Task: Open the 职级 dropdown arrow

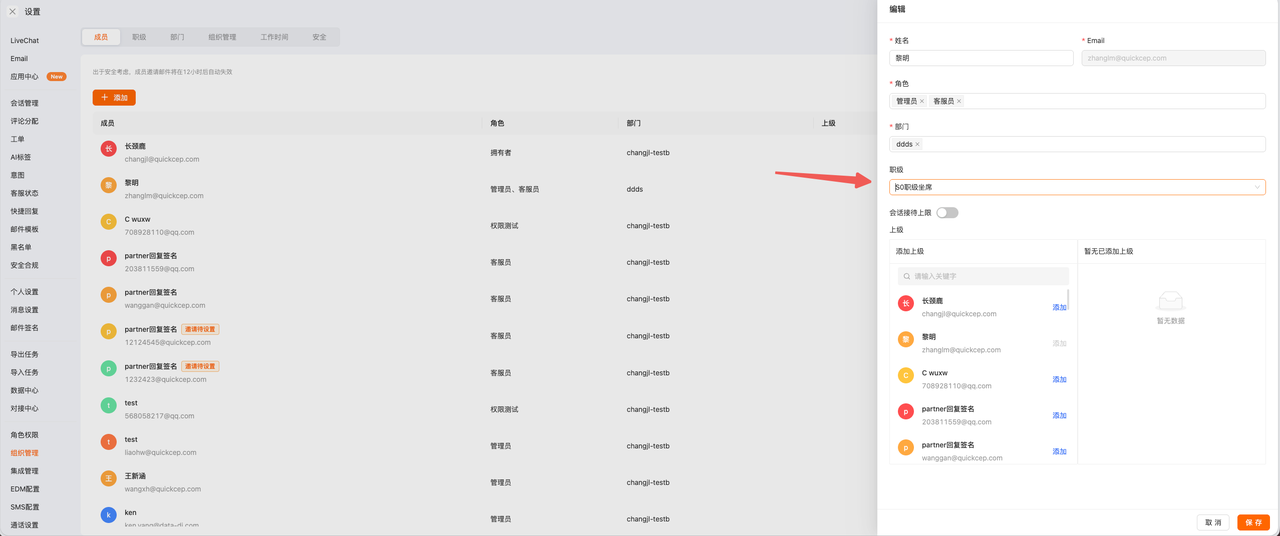Action: click(x=1257, y=187)
